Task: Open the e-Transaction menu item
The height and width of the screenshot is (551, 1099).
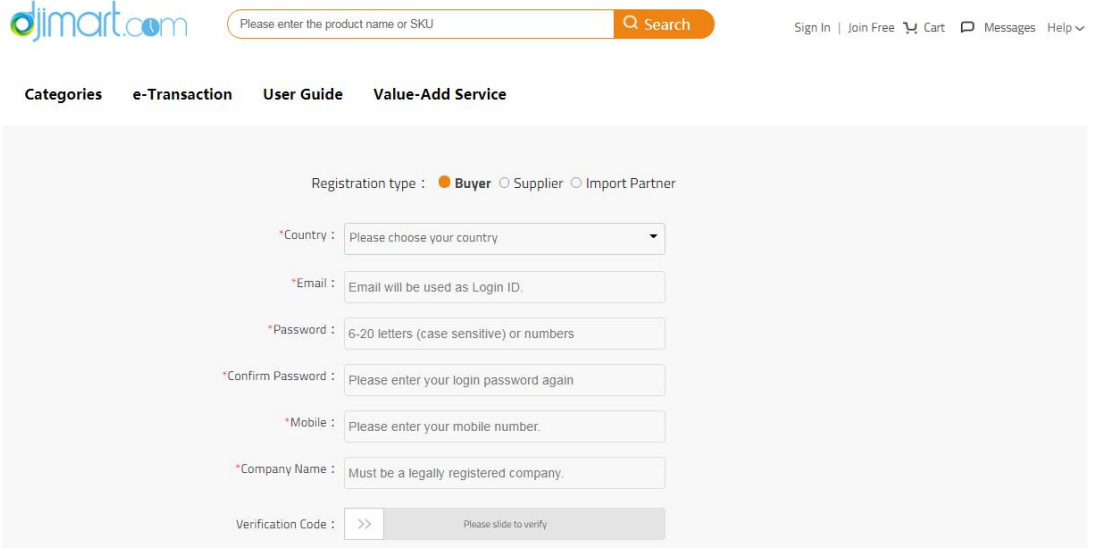Action: [x=182, y=94]
